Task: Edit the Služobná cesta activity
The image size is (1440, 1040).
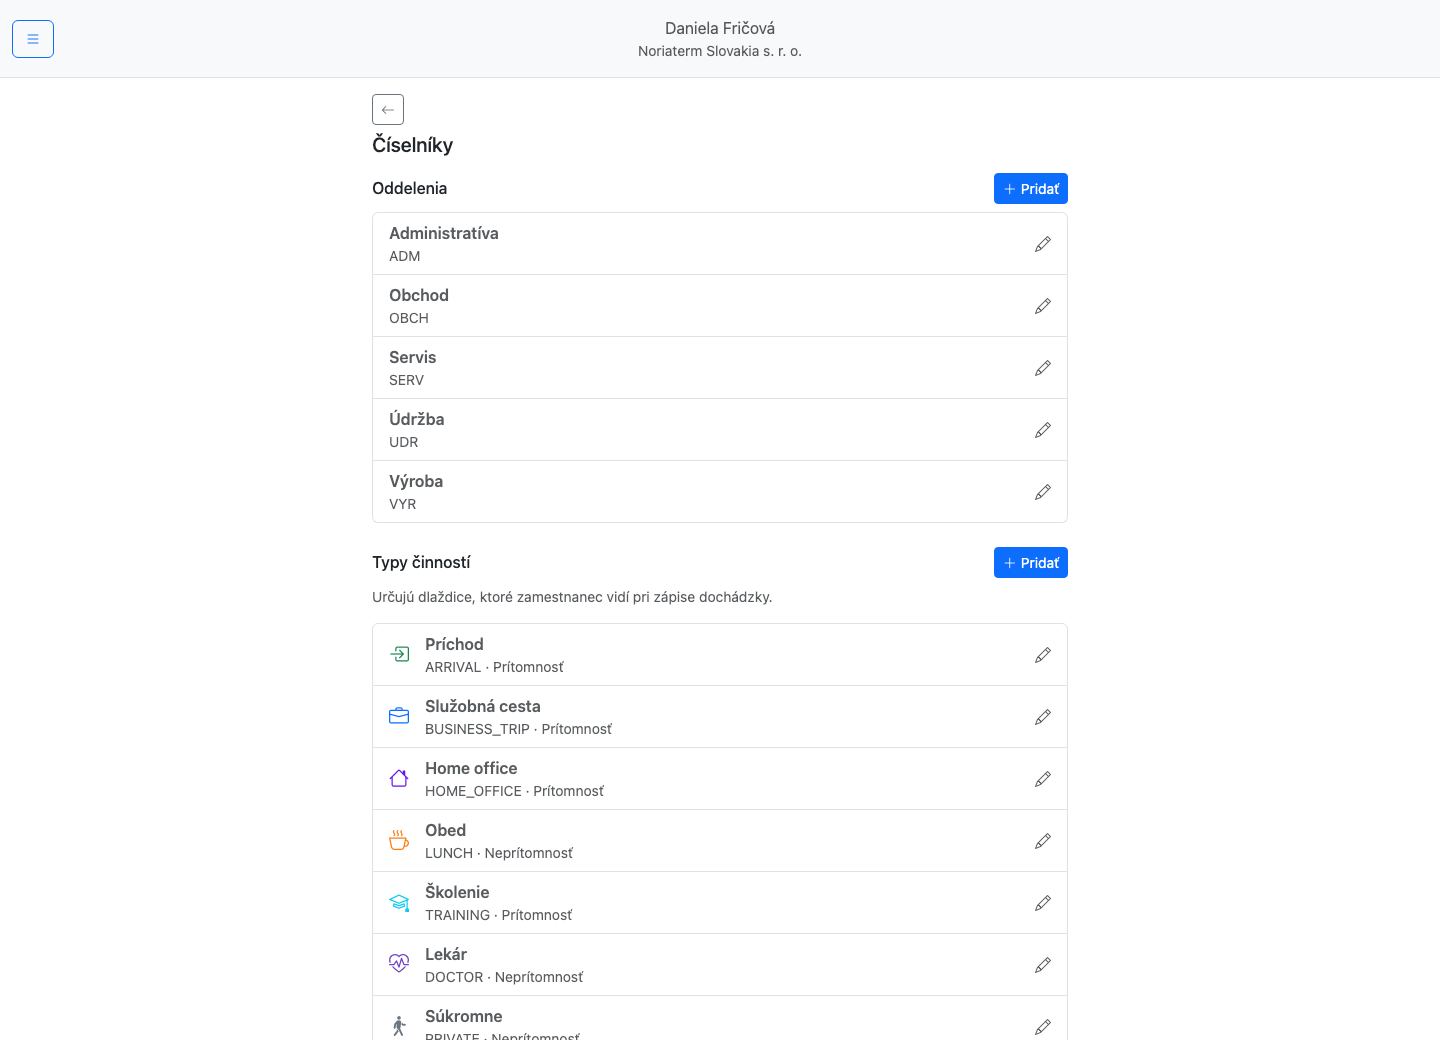Action: tap(1043, 717)
